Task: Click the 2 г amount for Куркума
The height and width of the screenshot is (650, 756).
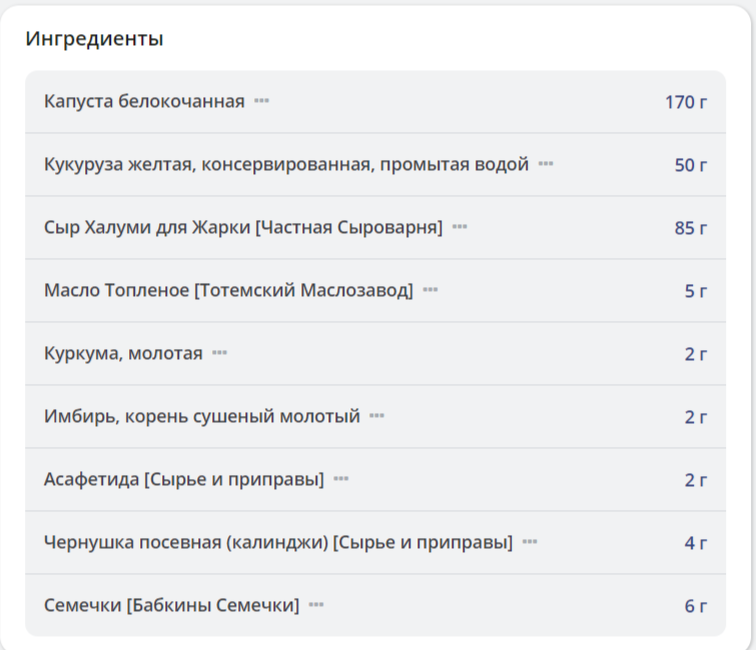Action: tap(696, 354)
